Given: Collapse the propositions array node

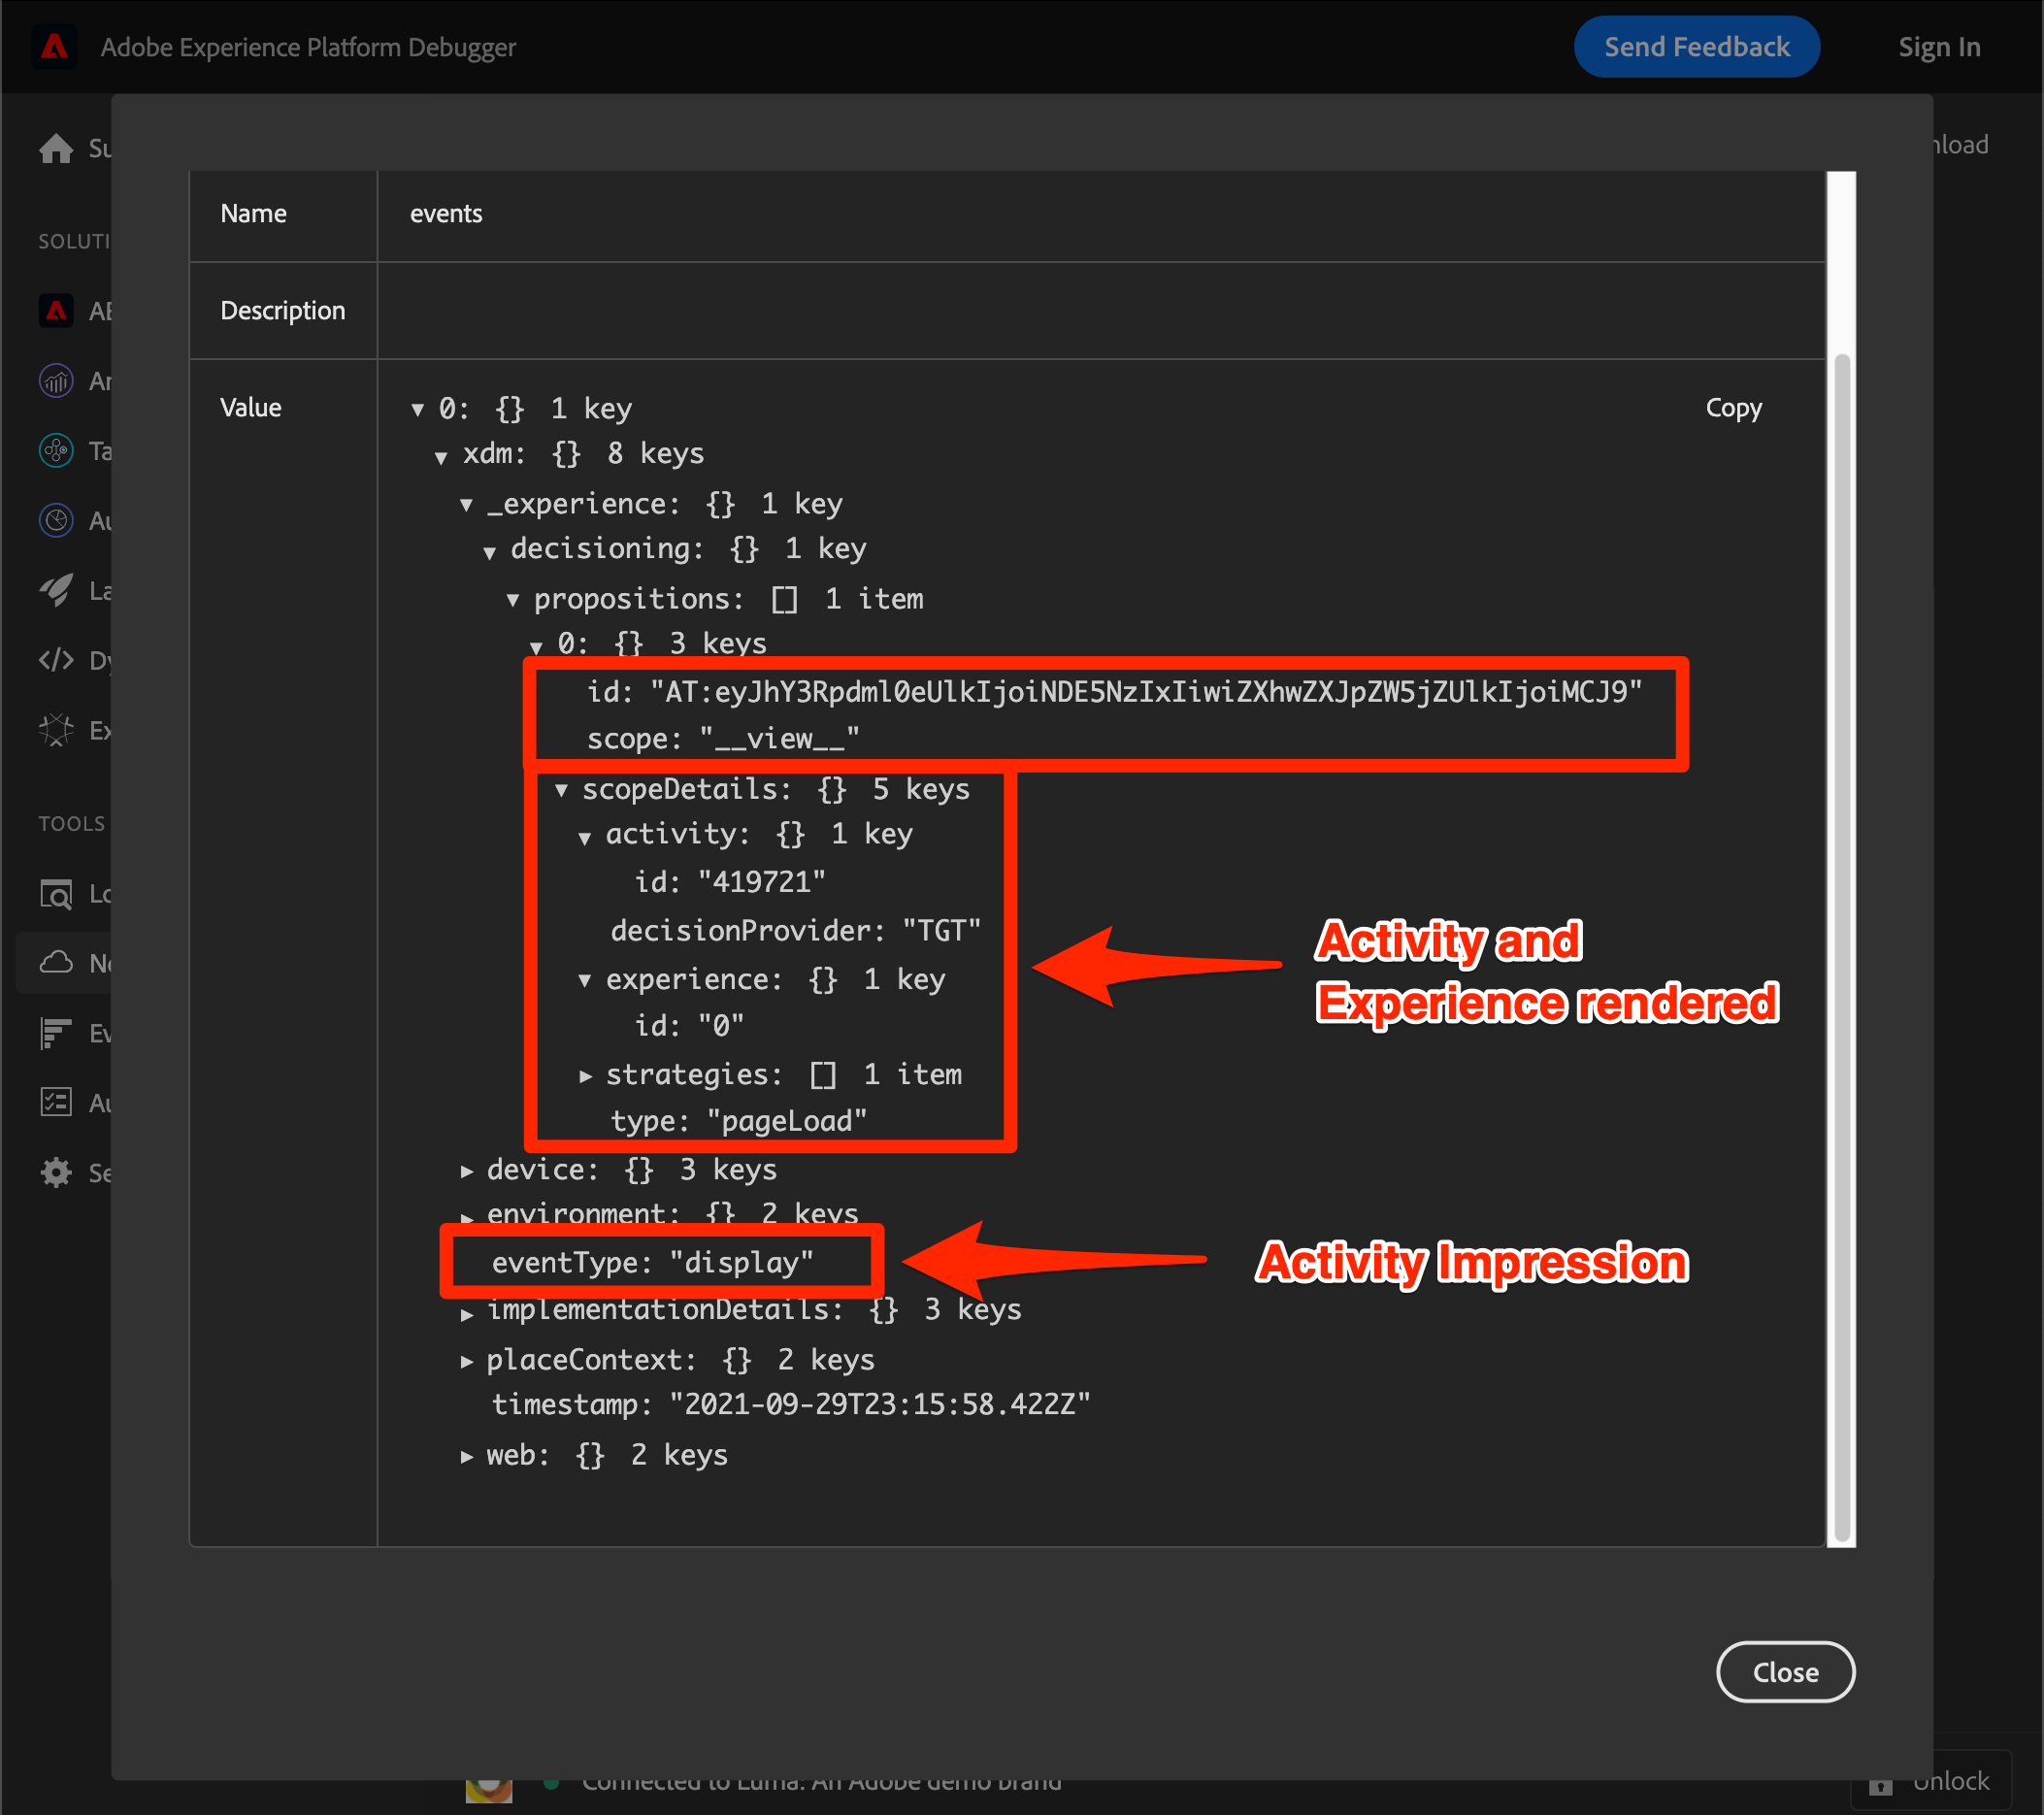Looking at the screenshot, I should (513, 600).
